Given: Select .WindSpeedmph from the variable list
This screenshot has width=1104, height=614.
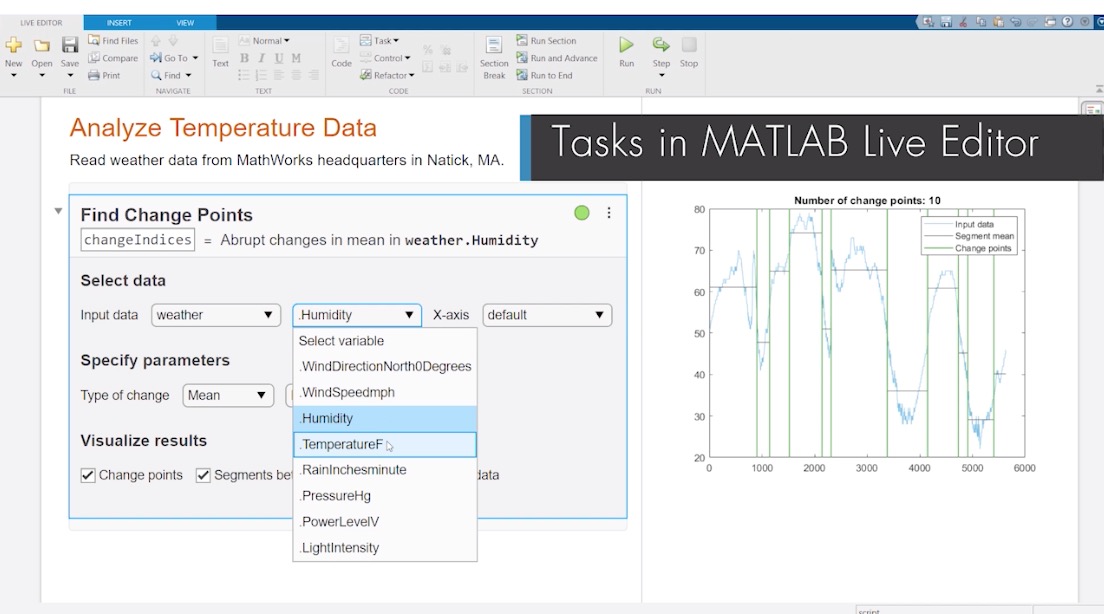Looking at the screenshot, I should [x=385, y=392].
